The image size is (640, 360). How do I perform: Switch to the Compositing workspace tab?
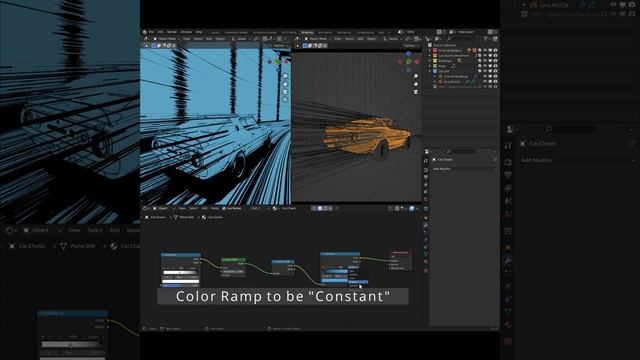click(364, 32)
